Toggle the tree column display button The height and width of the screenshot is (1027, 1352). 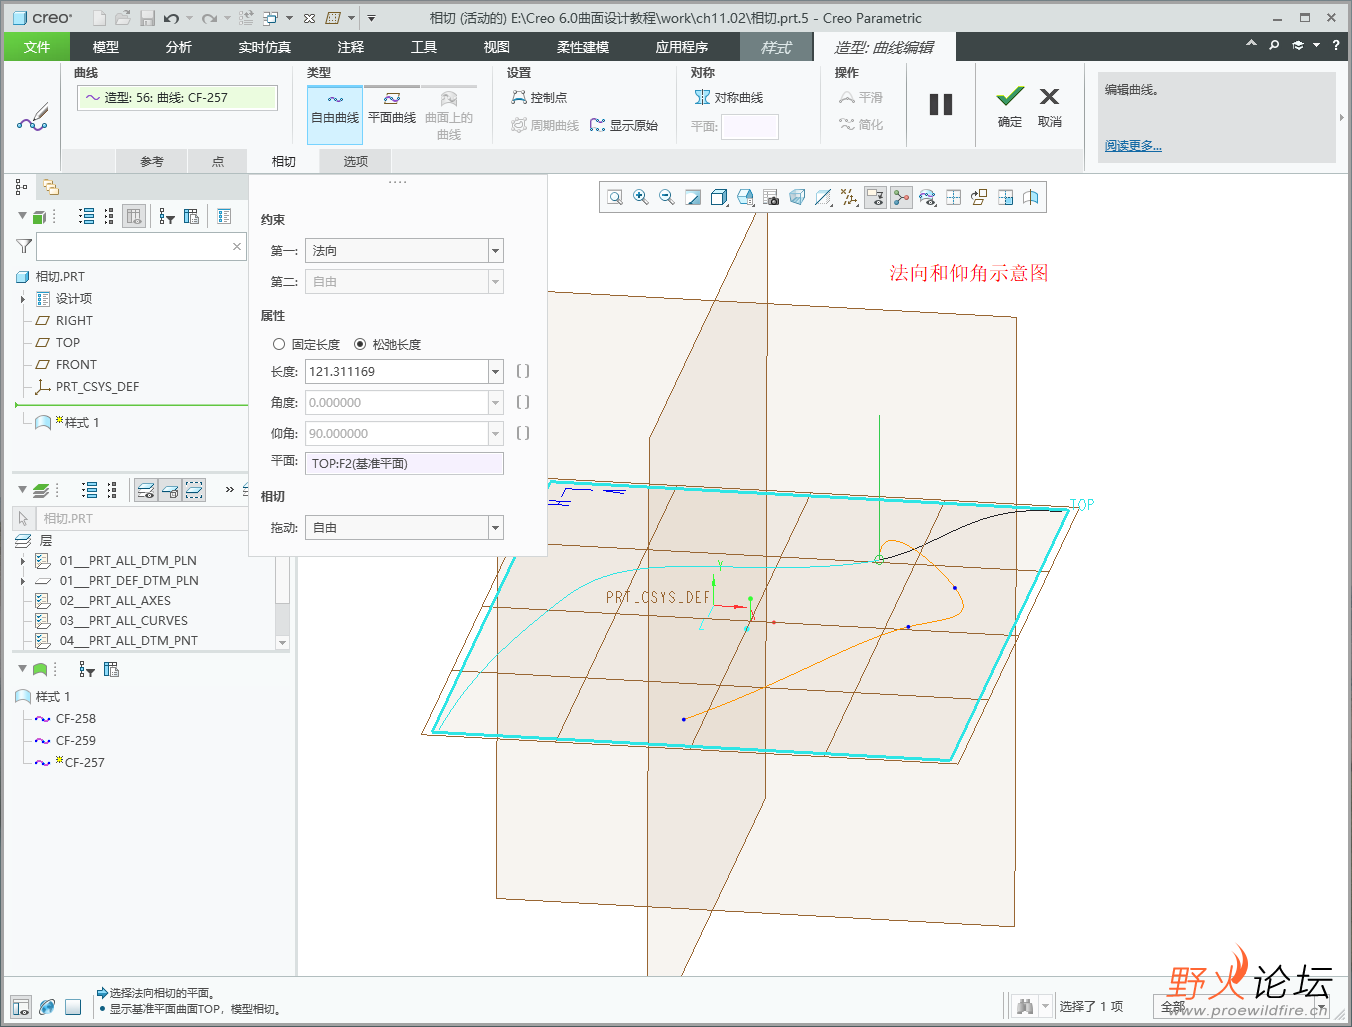pos(135,216)
